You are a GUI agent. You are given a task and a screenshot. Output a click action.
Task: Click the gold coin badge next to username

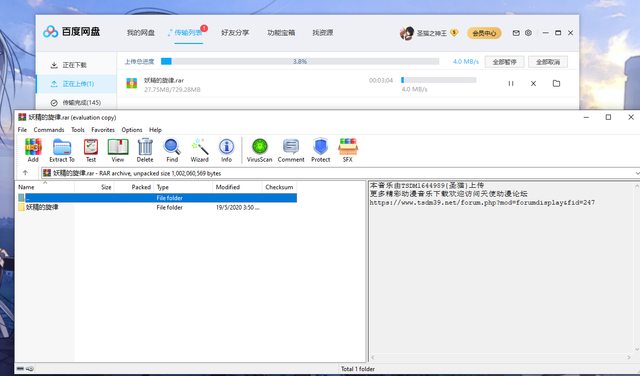click(x=454, y=33)
